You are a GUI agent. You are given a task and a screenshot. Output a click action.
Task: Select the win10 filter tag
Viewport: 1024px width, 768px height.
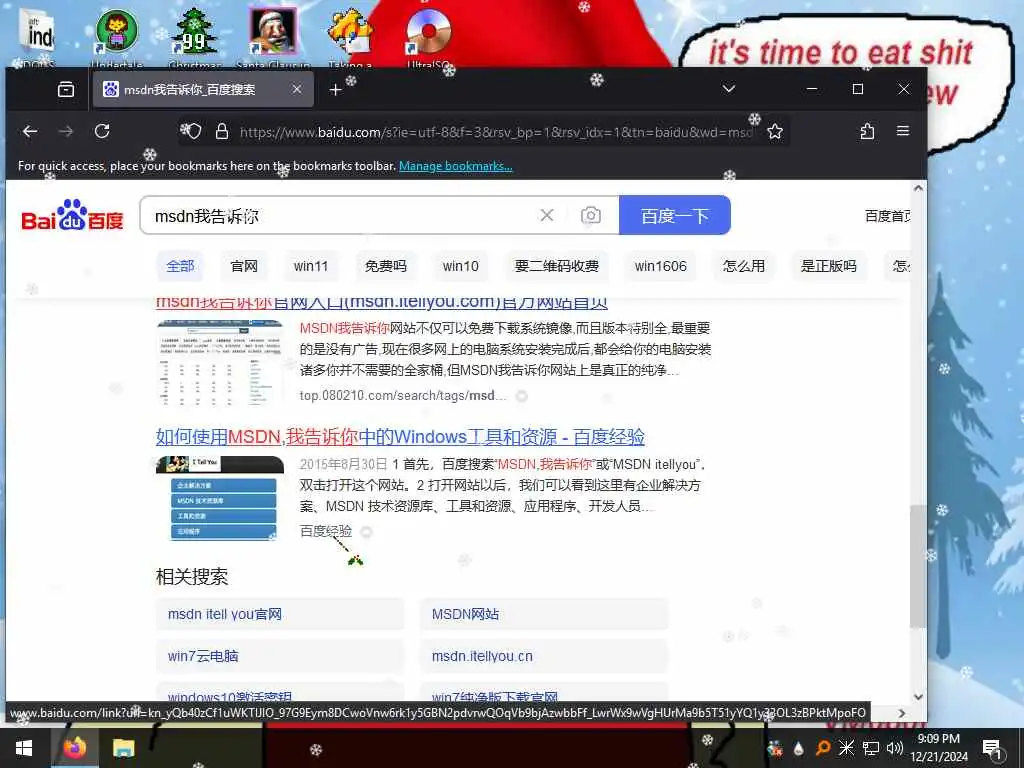460,266
